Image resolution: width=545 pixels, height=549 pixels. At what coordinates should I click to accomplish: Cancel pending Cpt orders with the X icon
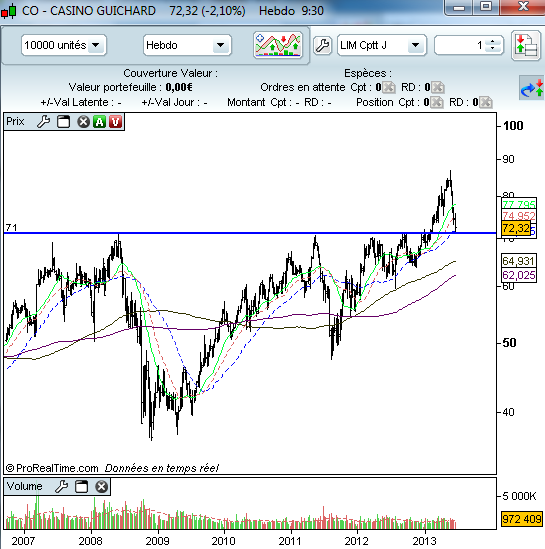click(x=389, y=87)
